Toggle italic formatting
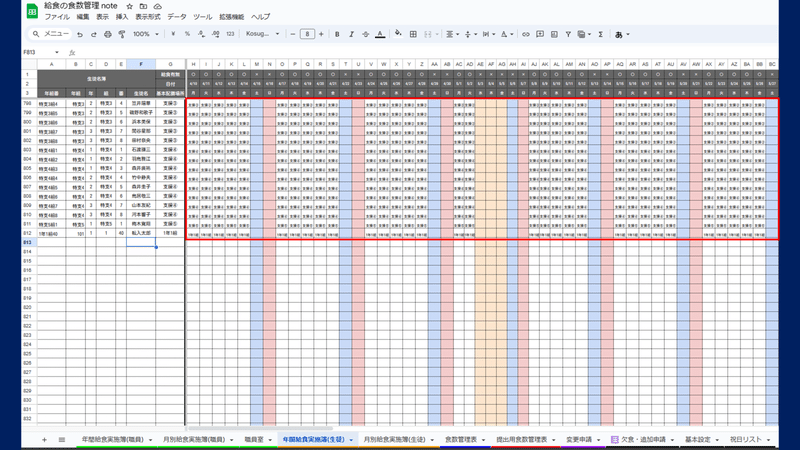This screenshot has width=800, height=450. point(351,34)
